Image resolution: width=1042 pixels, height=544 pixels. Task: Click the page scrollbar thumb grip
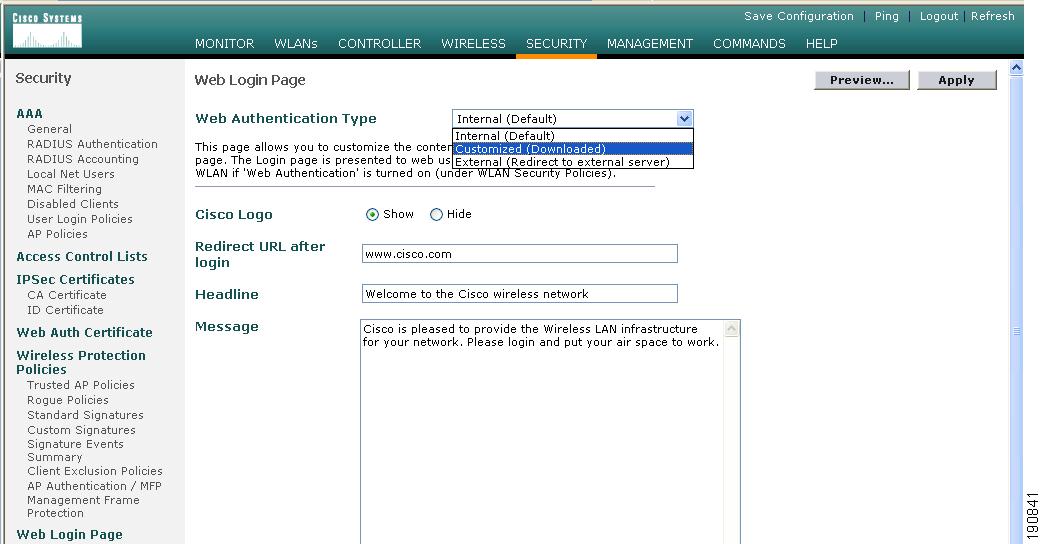1016,331
